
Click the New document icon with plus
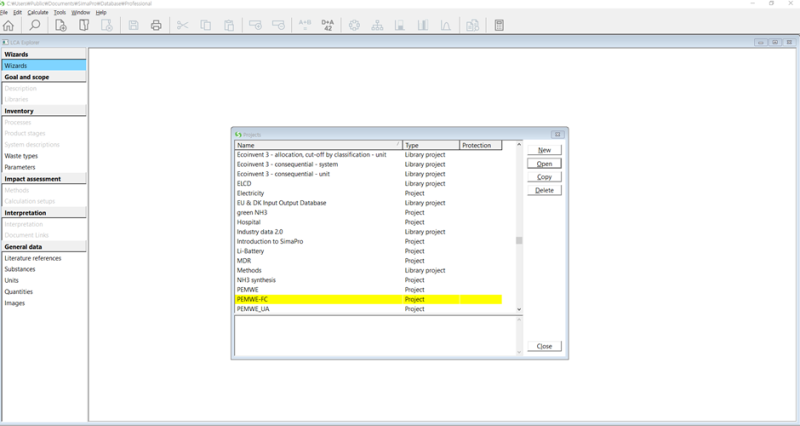point(61,25)
